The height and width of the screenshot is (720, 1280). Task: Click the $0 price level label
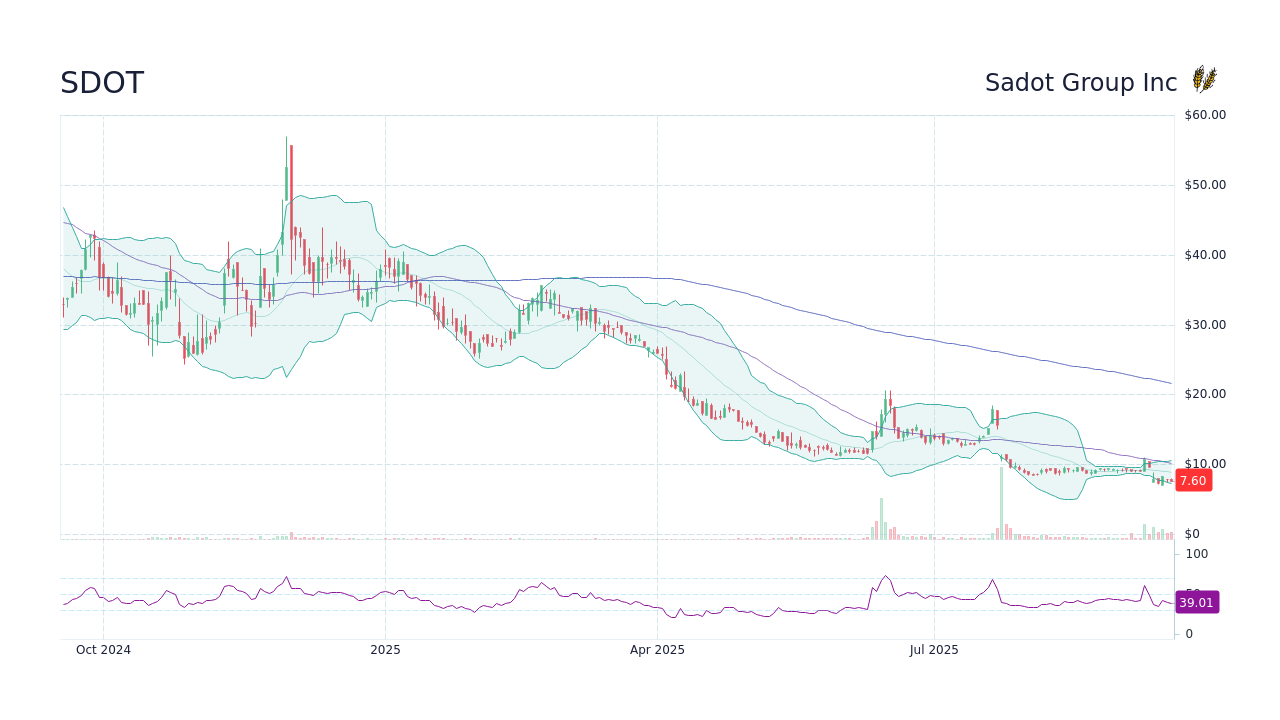(x=1191, y=533)
